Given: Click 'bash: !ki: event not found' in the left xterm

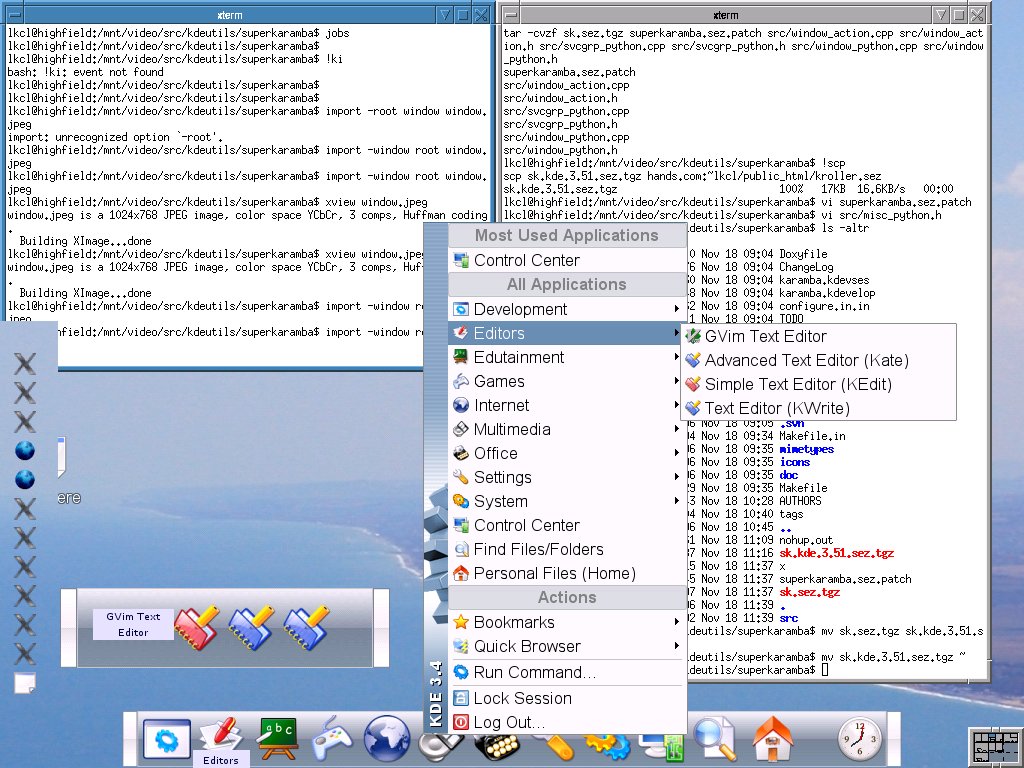Looking at the screenshot, I should (x=86, y=72).
